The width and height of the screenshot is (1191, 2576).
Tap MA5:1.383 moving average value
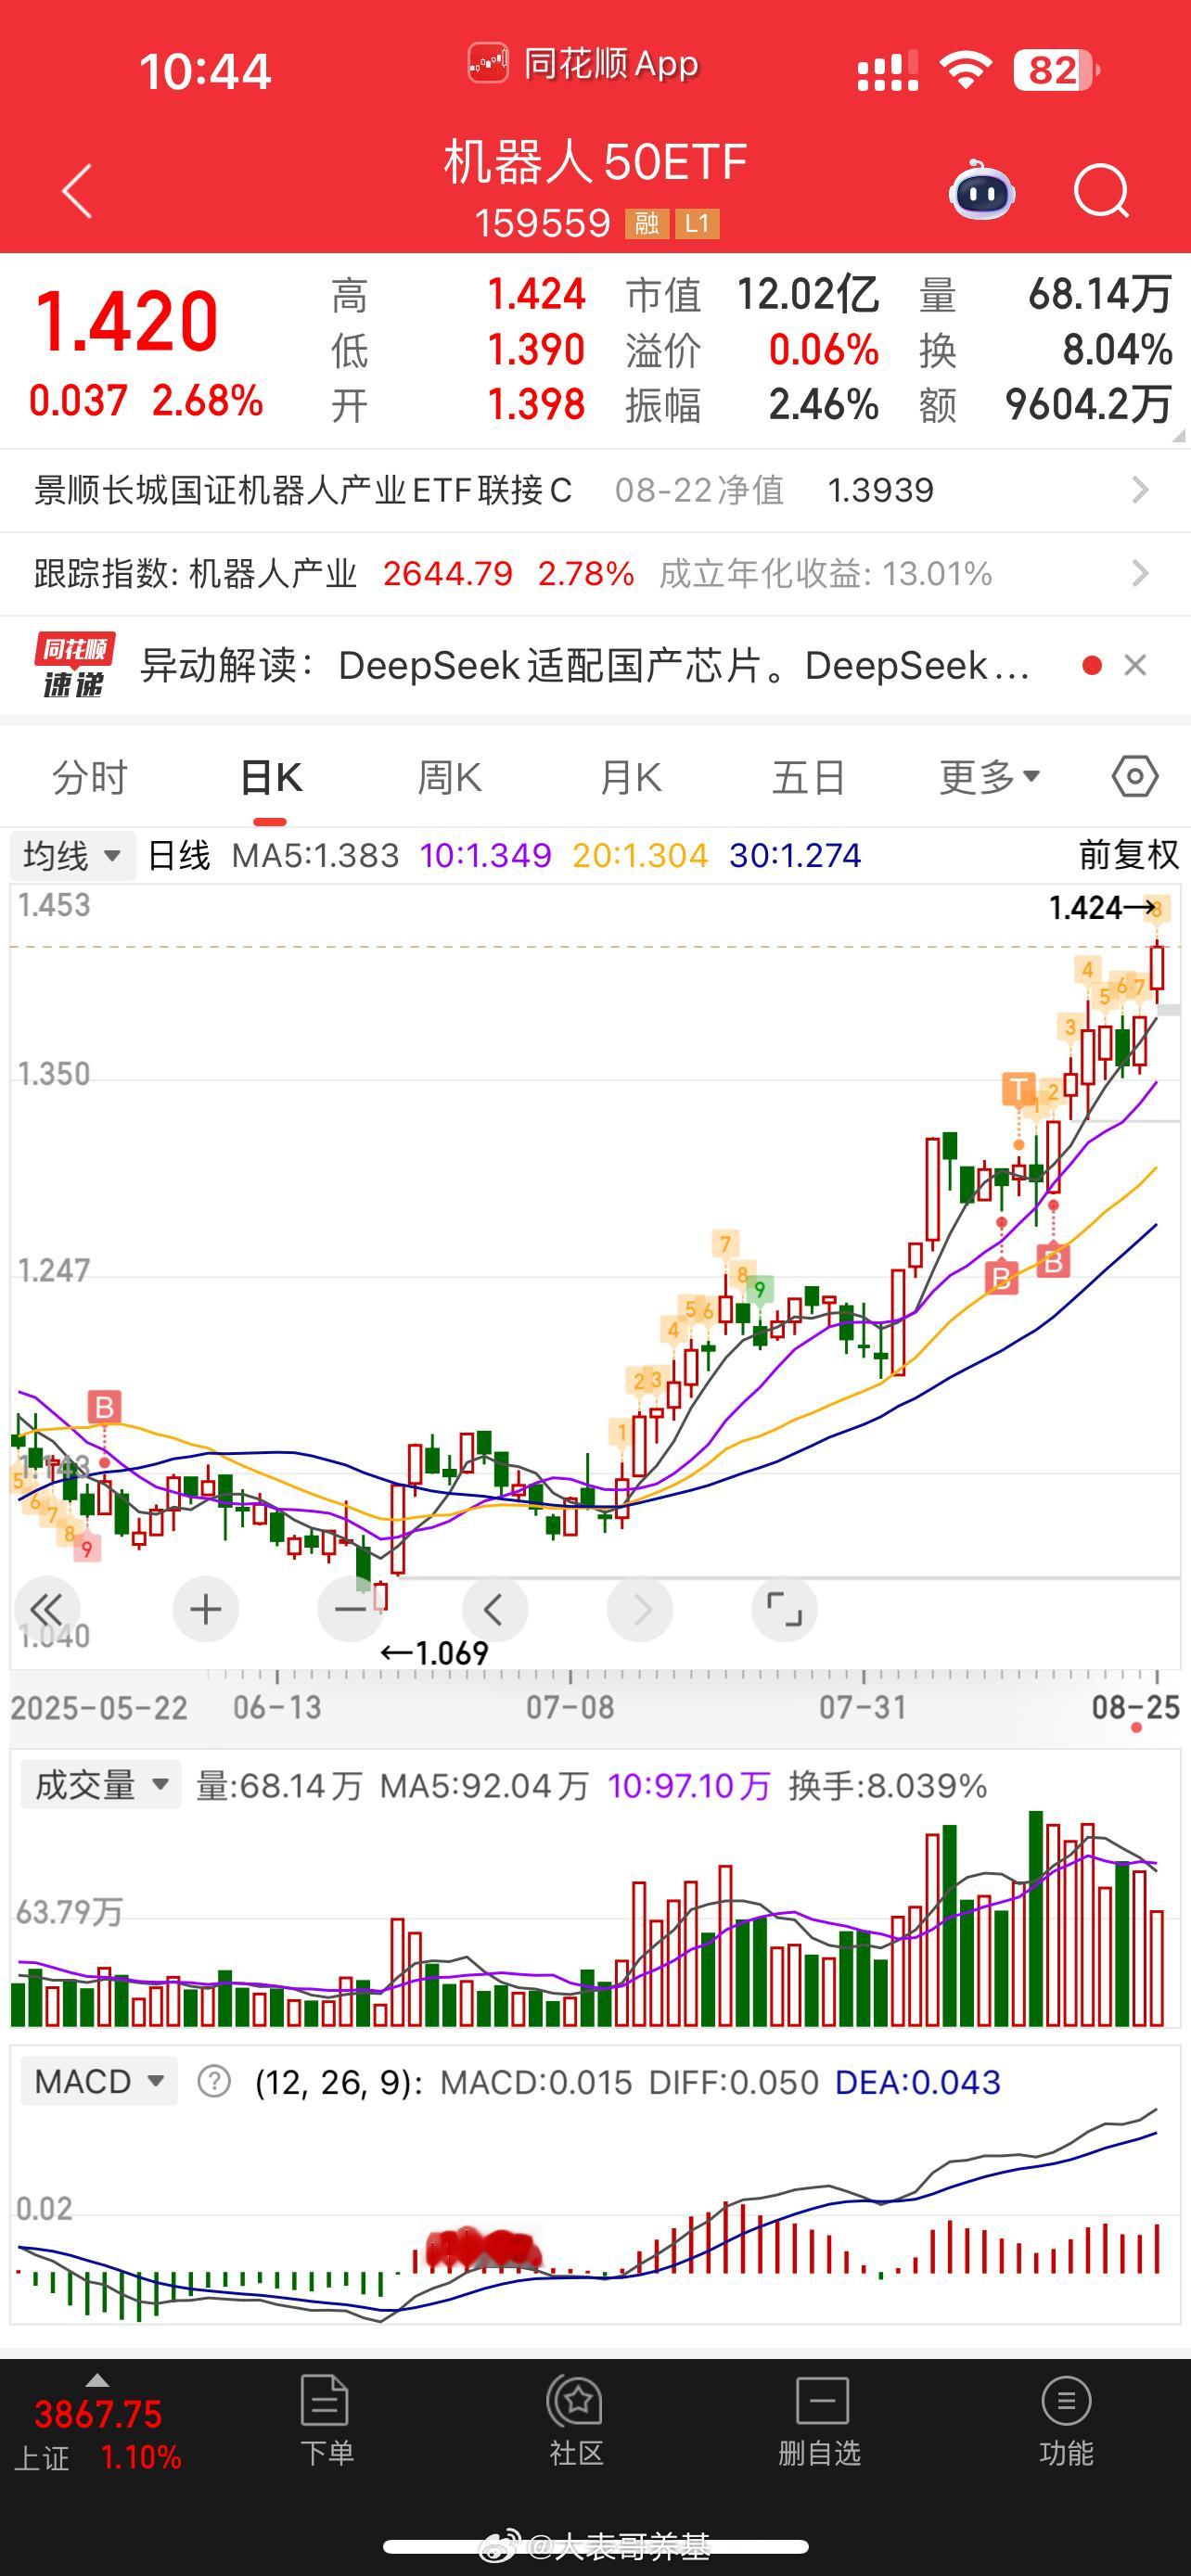315,856
